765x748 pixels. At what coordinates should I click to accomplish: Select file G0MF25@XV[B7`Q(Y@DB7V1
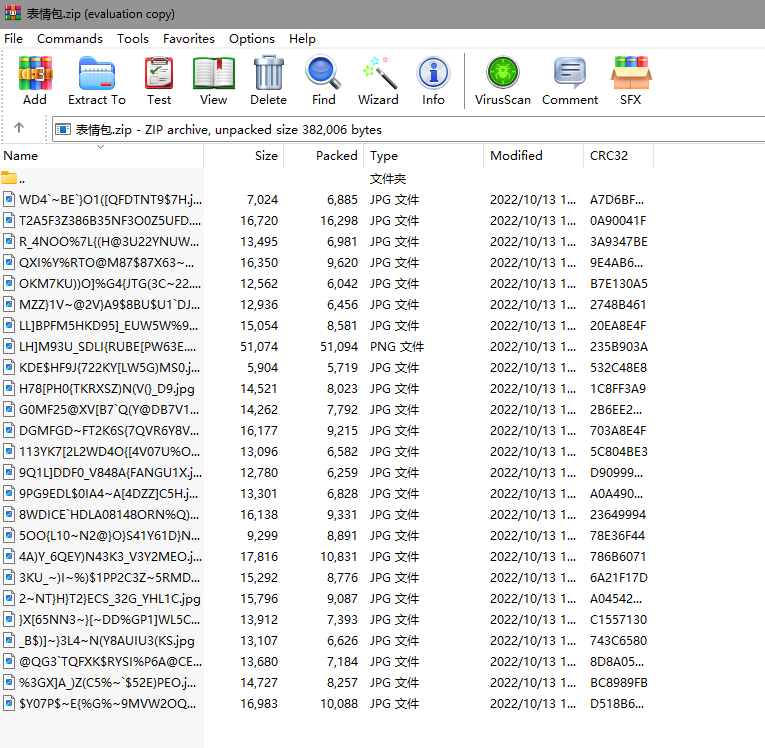coord(109,409)
